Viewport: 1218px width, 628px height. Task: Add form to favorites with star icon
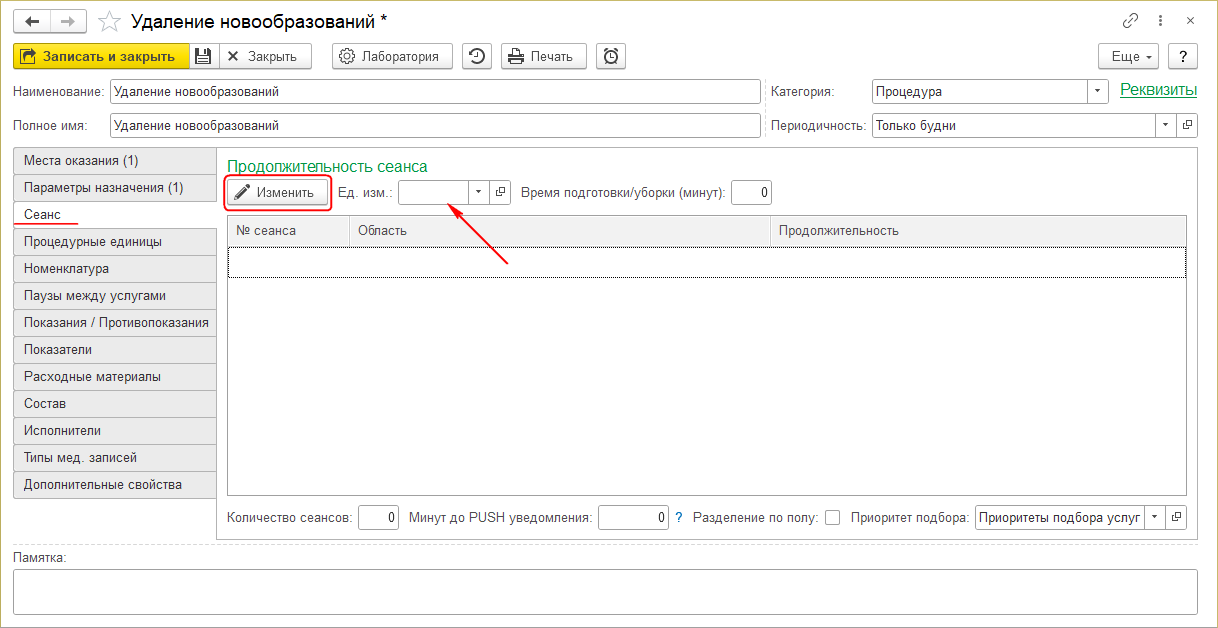point(111,21)
